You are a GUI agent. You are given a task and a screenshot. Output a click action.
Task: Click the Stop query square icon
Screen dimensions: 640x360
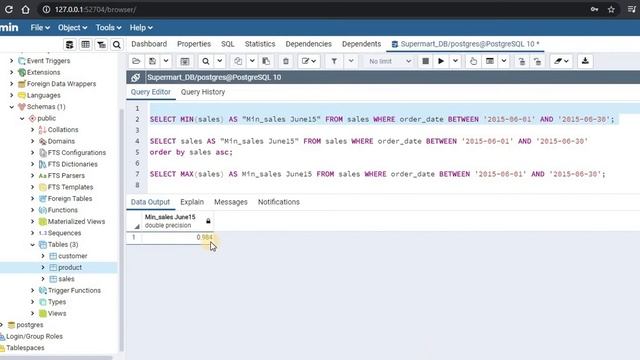coord(425,61)
